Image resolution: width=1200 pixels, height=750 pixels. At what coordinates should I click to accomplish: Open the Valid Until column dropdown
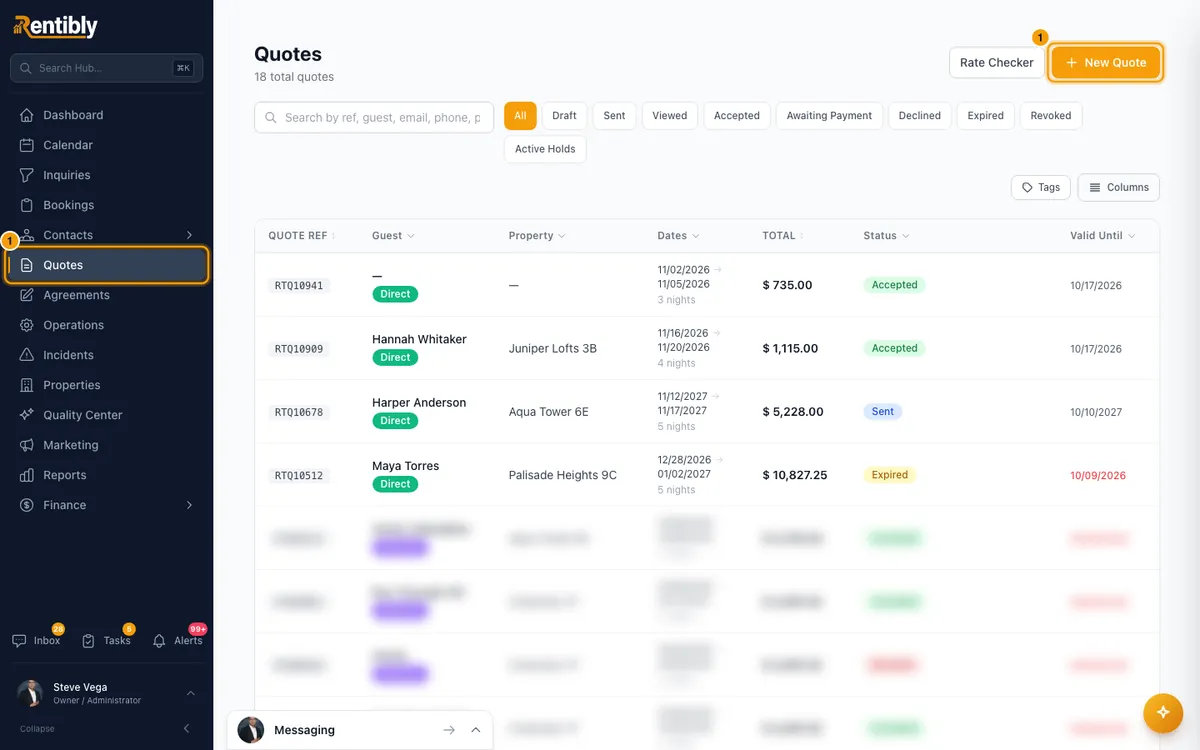1132,236
